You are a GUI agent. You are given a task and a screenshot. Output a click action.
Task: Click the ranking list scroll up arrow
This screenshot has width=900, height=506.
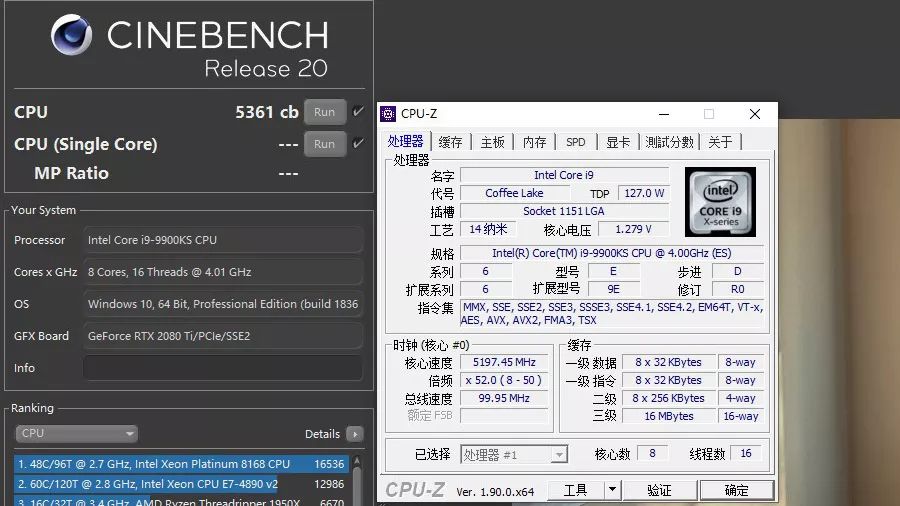(357, 461)
